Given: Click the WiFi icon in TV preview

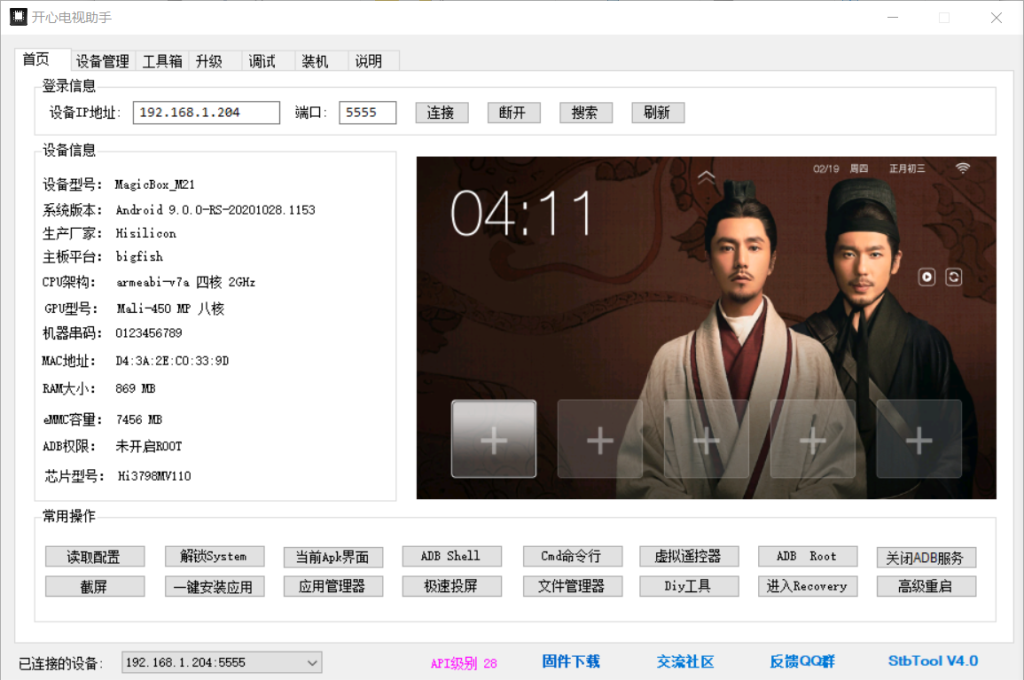Looking at the screenshot, I should pos(962,169).
